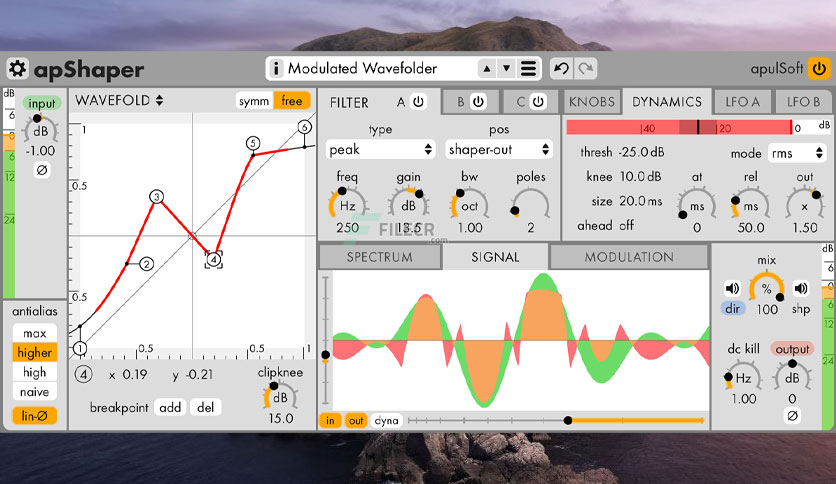Select max antialias quality

(35, 333)
